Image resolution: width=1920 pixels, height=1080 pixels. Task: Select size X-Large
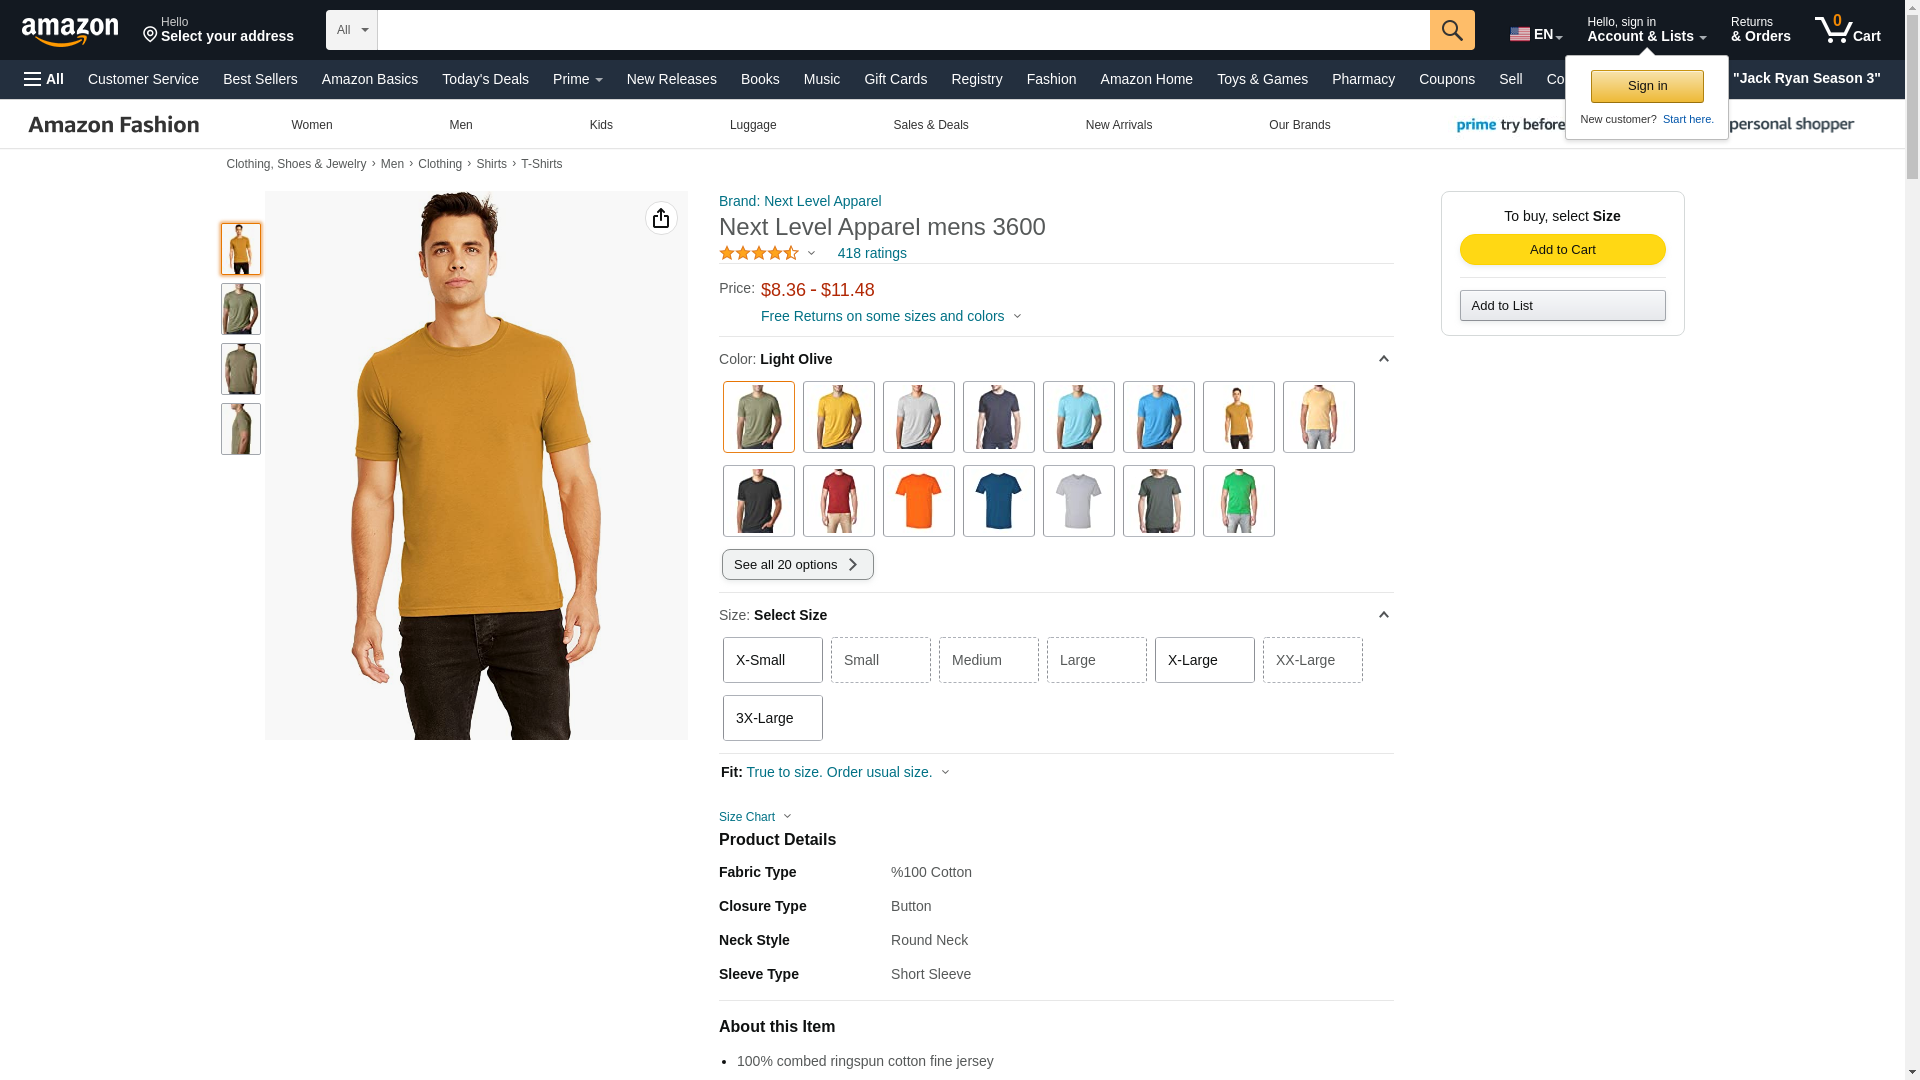[x=1205, y=660]
